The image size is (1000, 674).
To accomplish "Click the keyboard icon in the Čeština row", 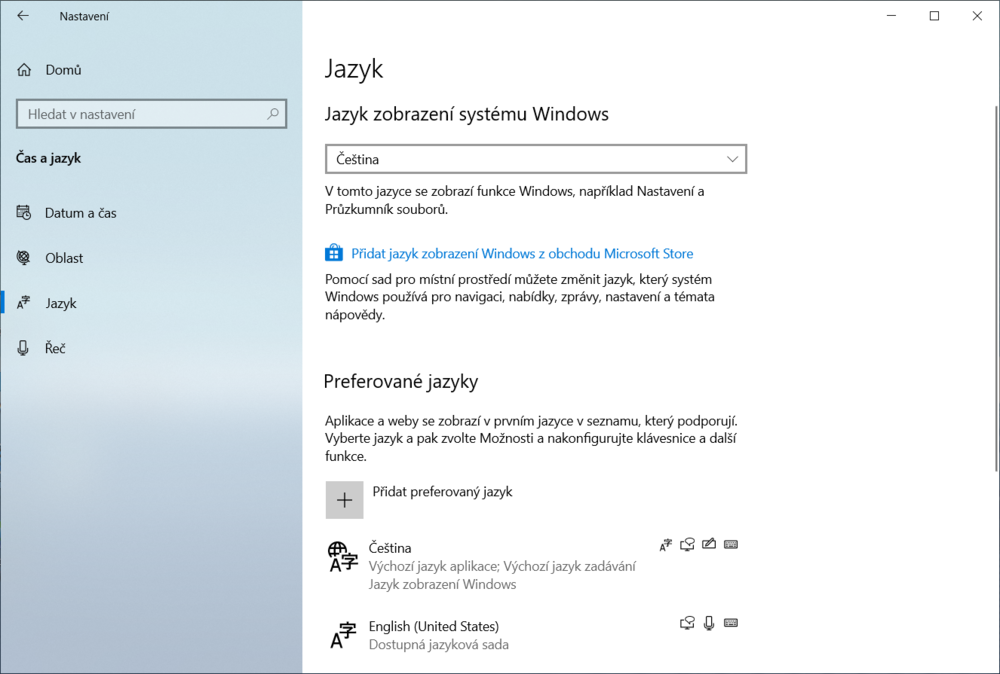I will (731, 545).
